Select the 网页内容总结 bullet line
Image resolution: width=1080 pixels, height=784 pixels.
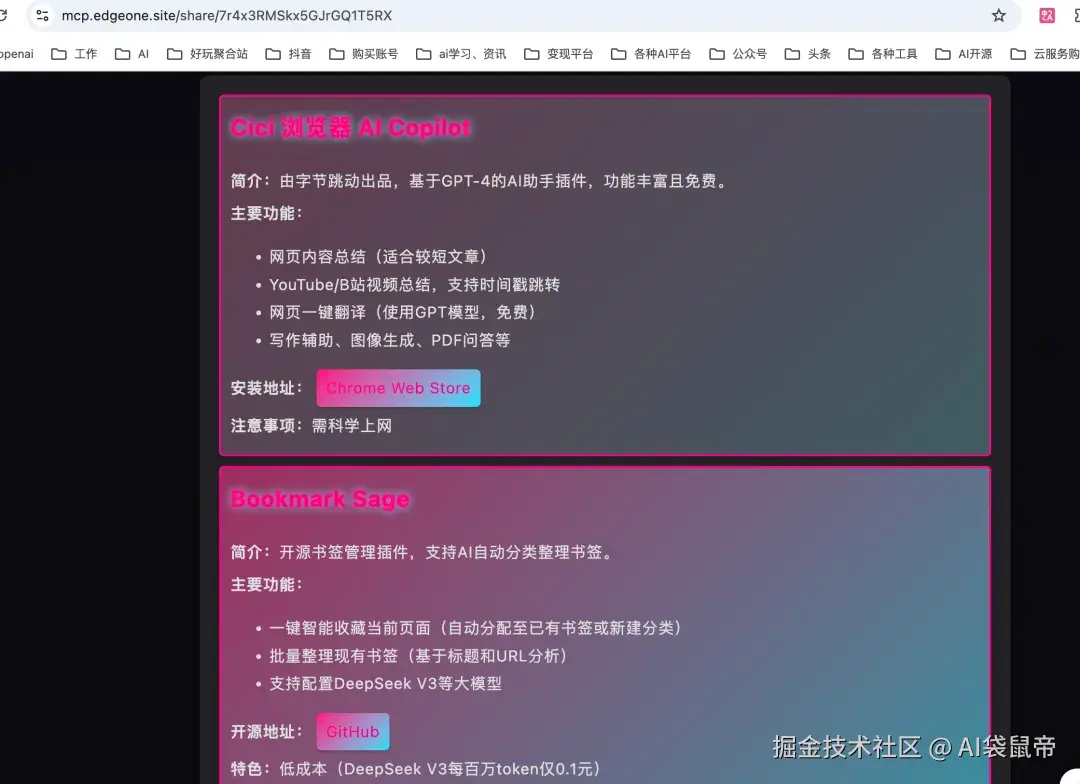pyautogui.click(x=378, y=257)
